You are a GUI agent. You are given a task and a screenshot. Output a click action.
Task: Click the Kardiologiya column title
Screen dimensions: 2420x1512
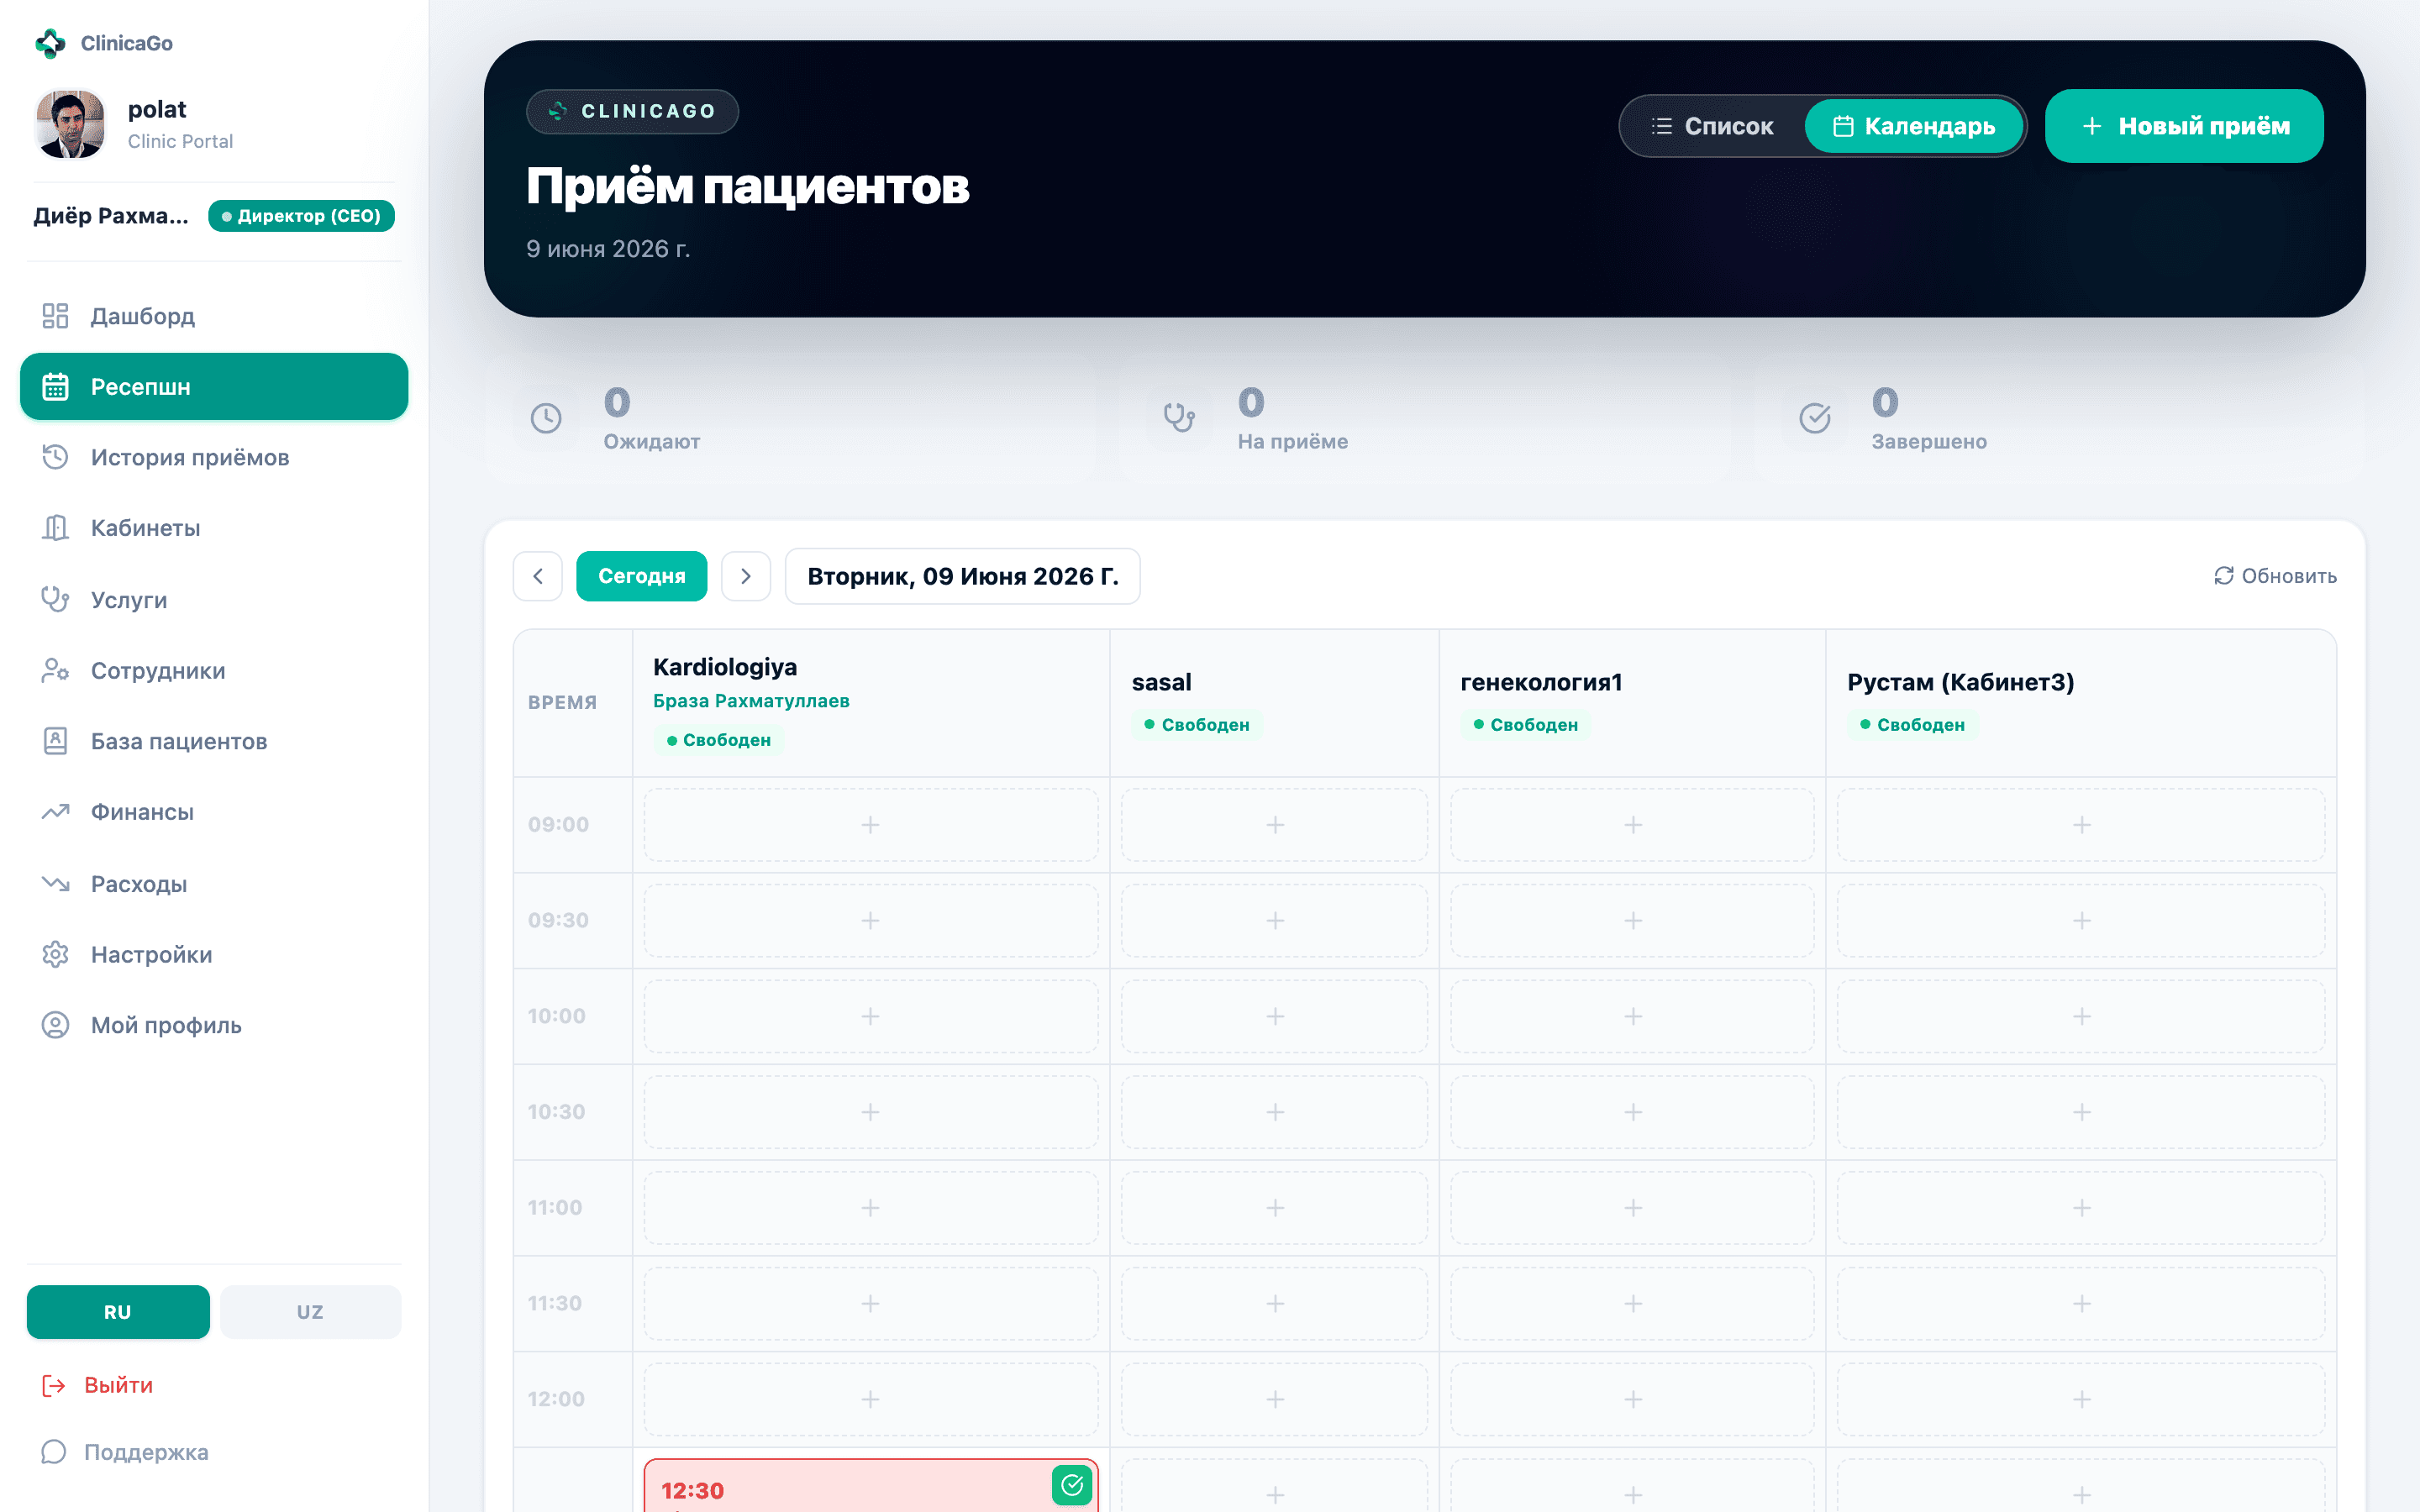[x=725, y=667]
